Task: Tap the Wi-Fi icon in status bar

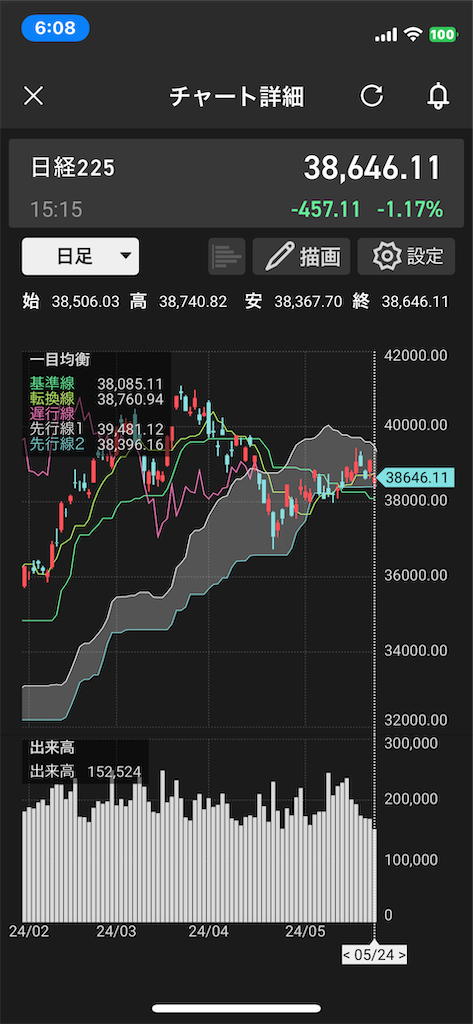Action: point(414,35)
